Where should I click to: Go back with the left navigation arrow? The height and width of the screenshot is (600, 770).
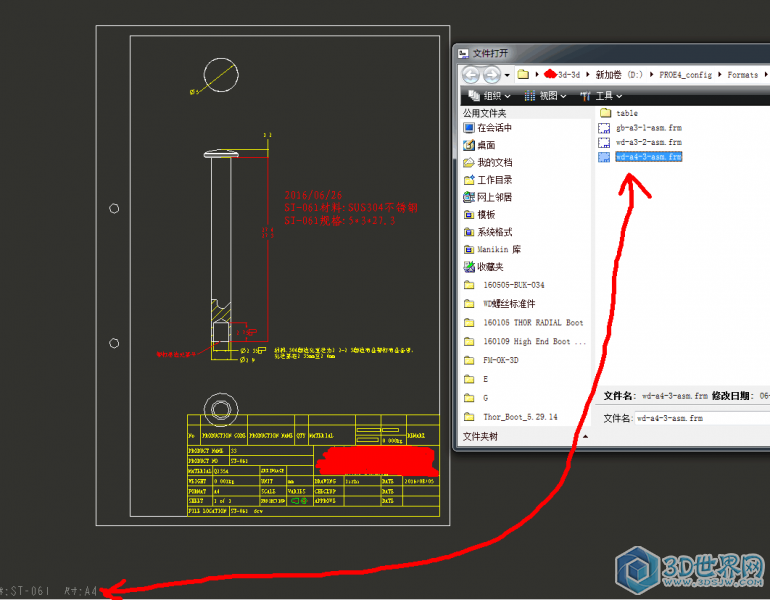470,75
